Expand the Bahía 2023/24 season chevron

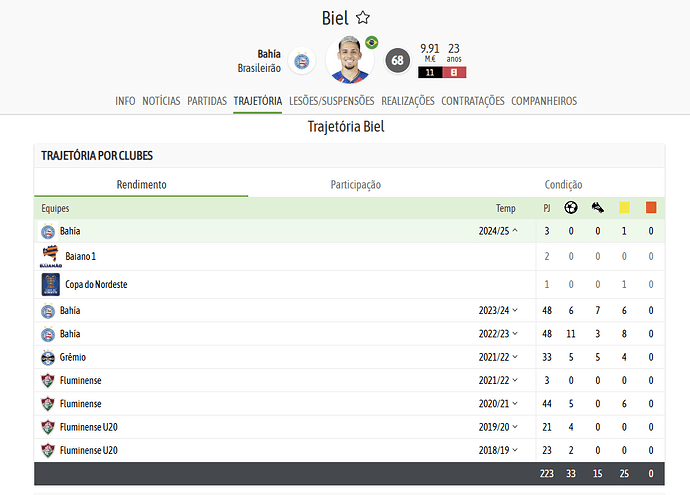[x=515, y=310]
